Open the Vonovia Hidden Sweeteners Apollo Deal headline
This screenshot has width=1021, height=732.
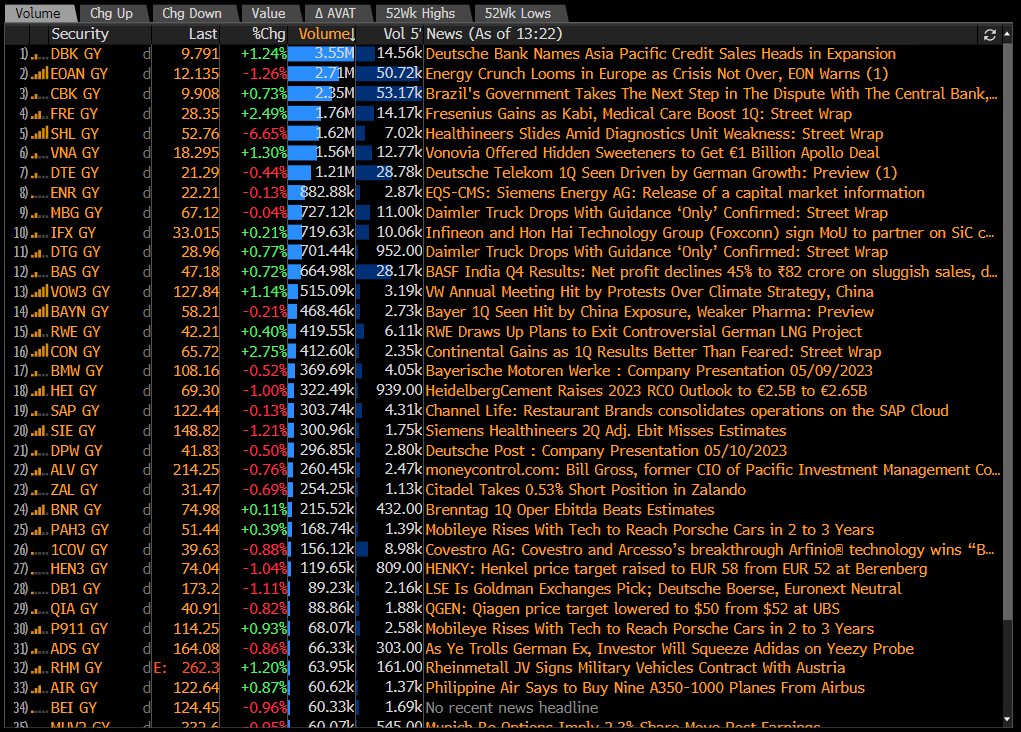pyautogui.click(x=652, y=153)
